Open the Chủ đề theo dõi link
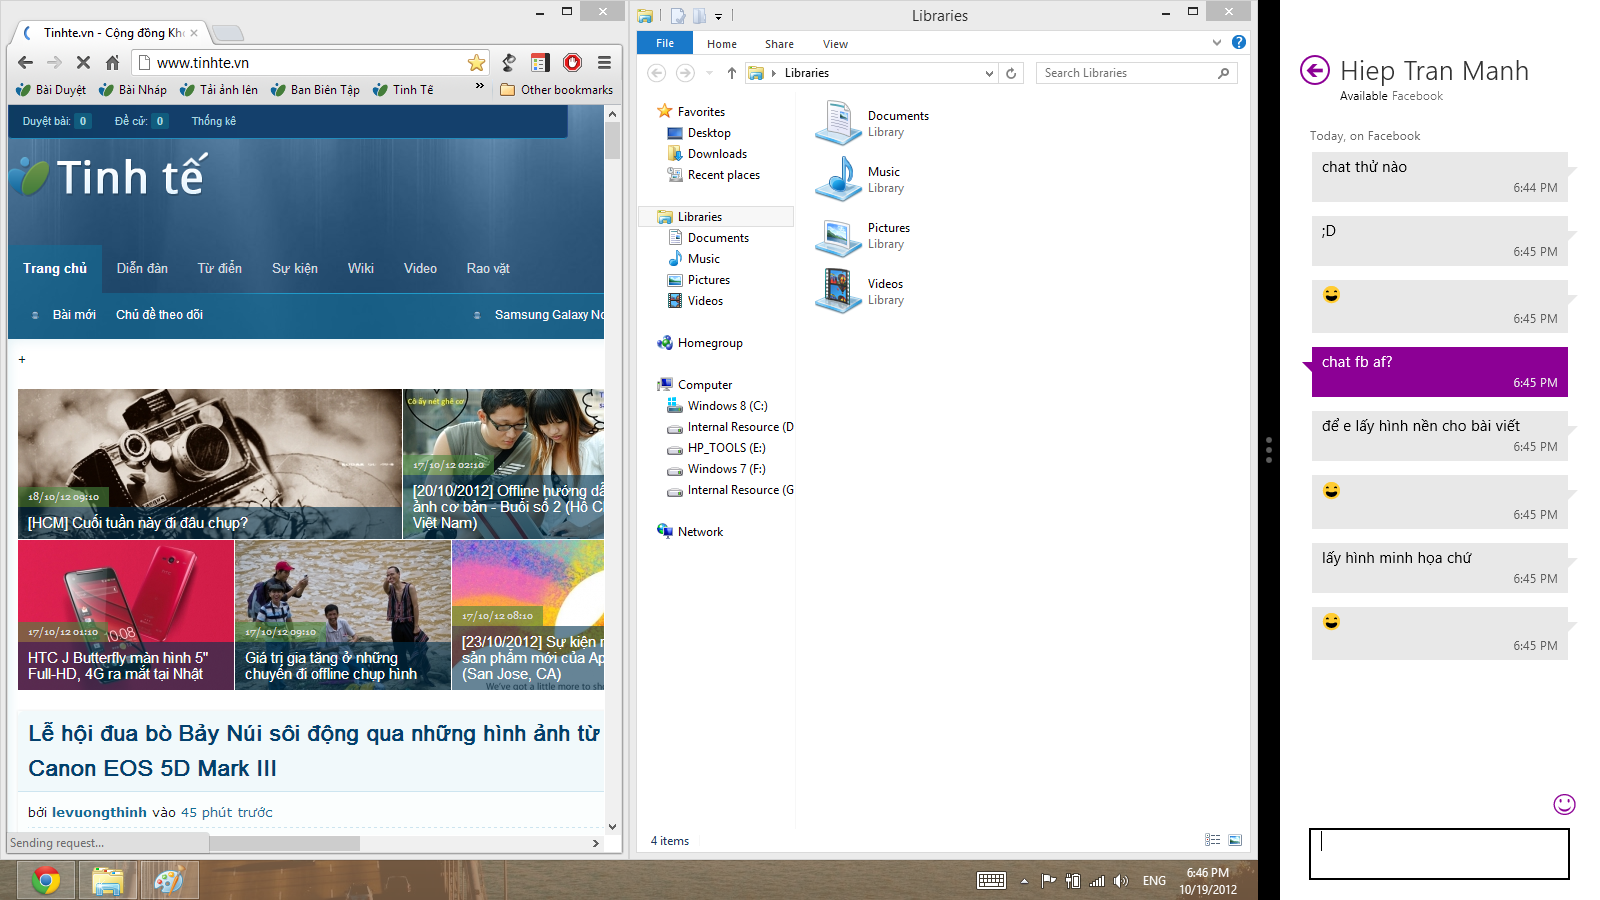 click(x=159, y=314)
